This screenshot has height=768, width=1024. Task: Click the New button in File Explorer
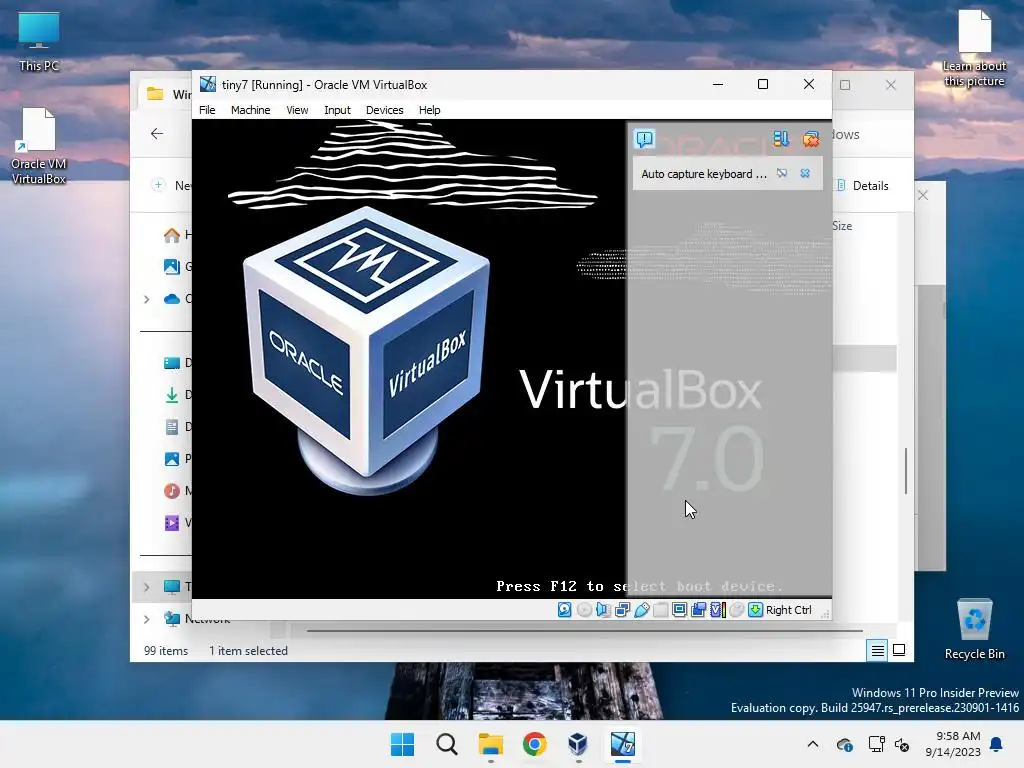pyautogui.click(x=171, y=185)
